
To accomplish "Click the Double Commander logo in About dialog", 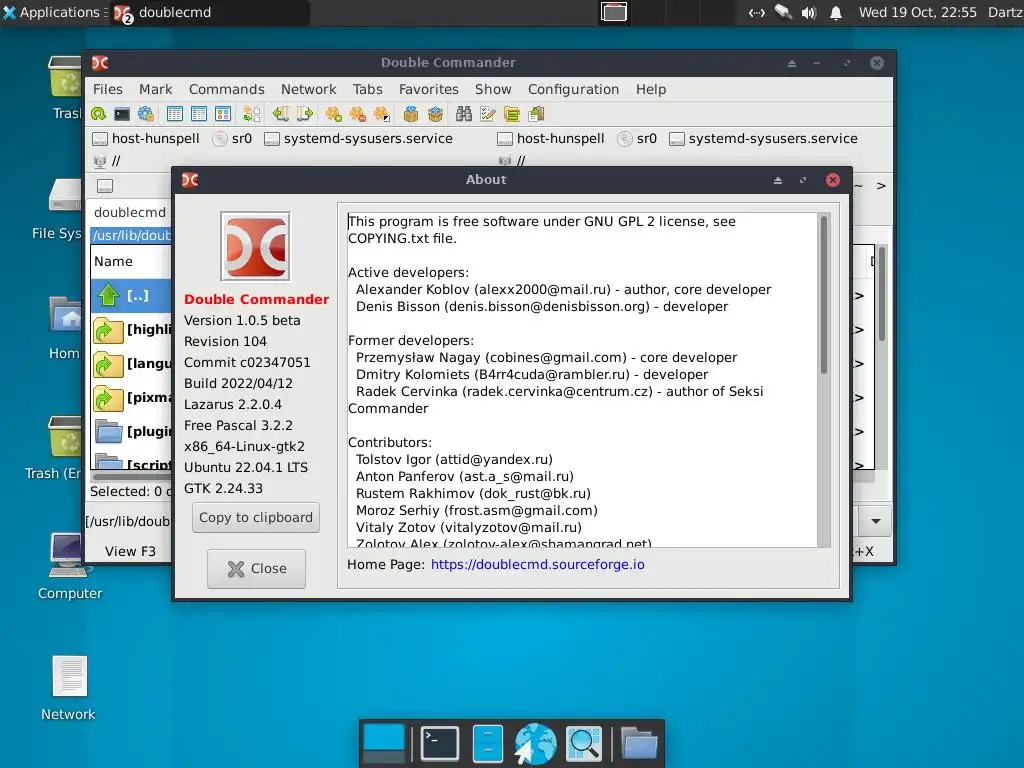I will click(x=255, y=246).
